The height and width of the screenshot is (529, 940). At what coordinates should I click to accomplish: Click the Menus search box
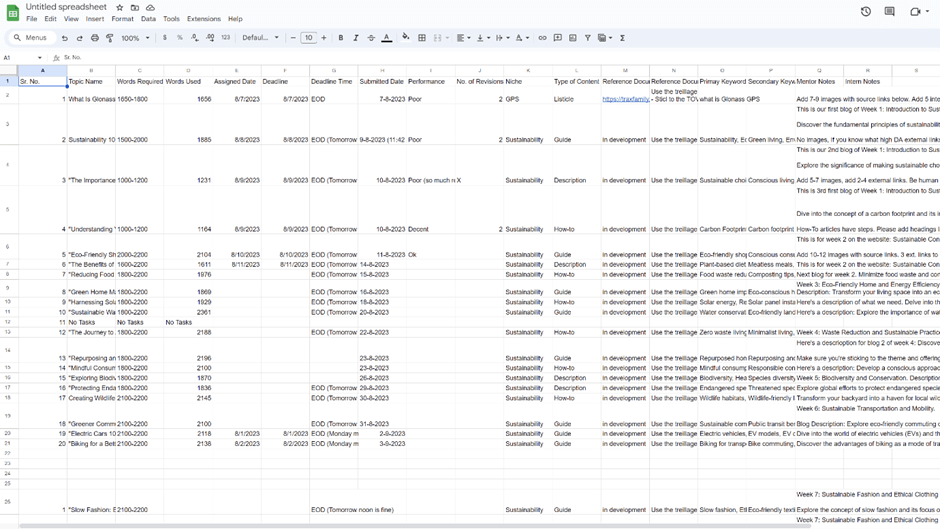click(x=31, y=38)
